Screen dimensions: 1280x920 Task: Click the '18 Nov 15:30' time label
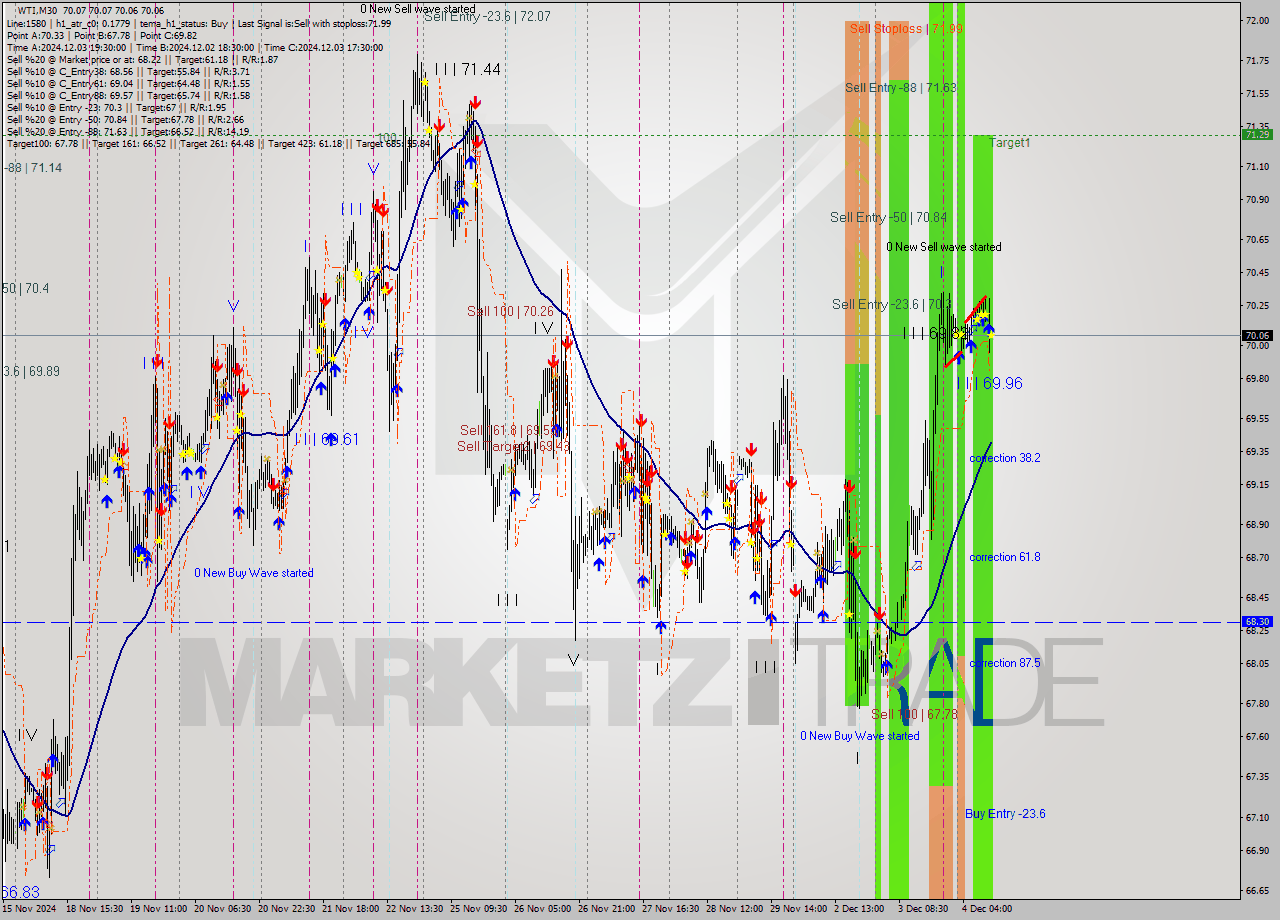point(95,909)
